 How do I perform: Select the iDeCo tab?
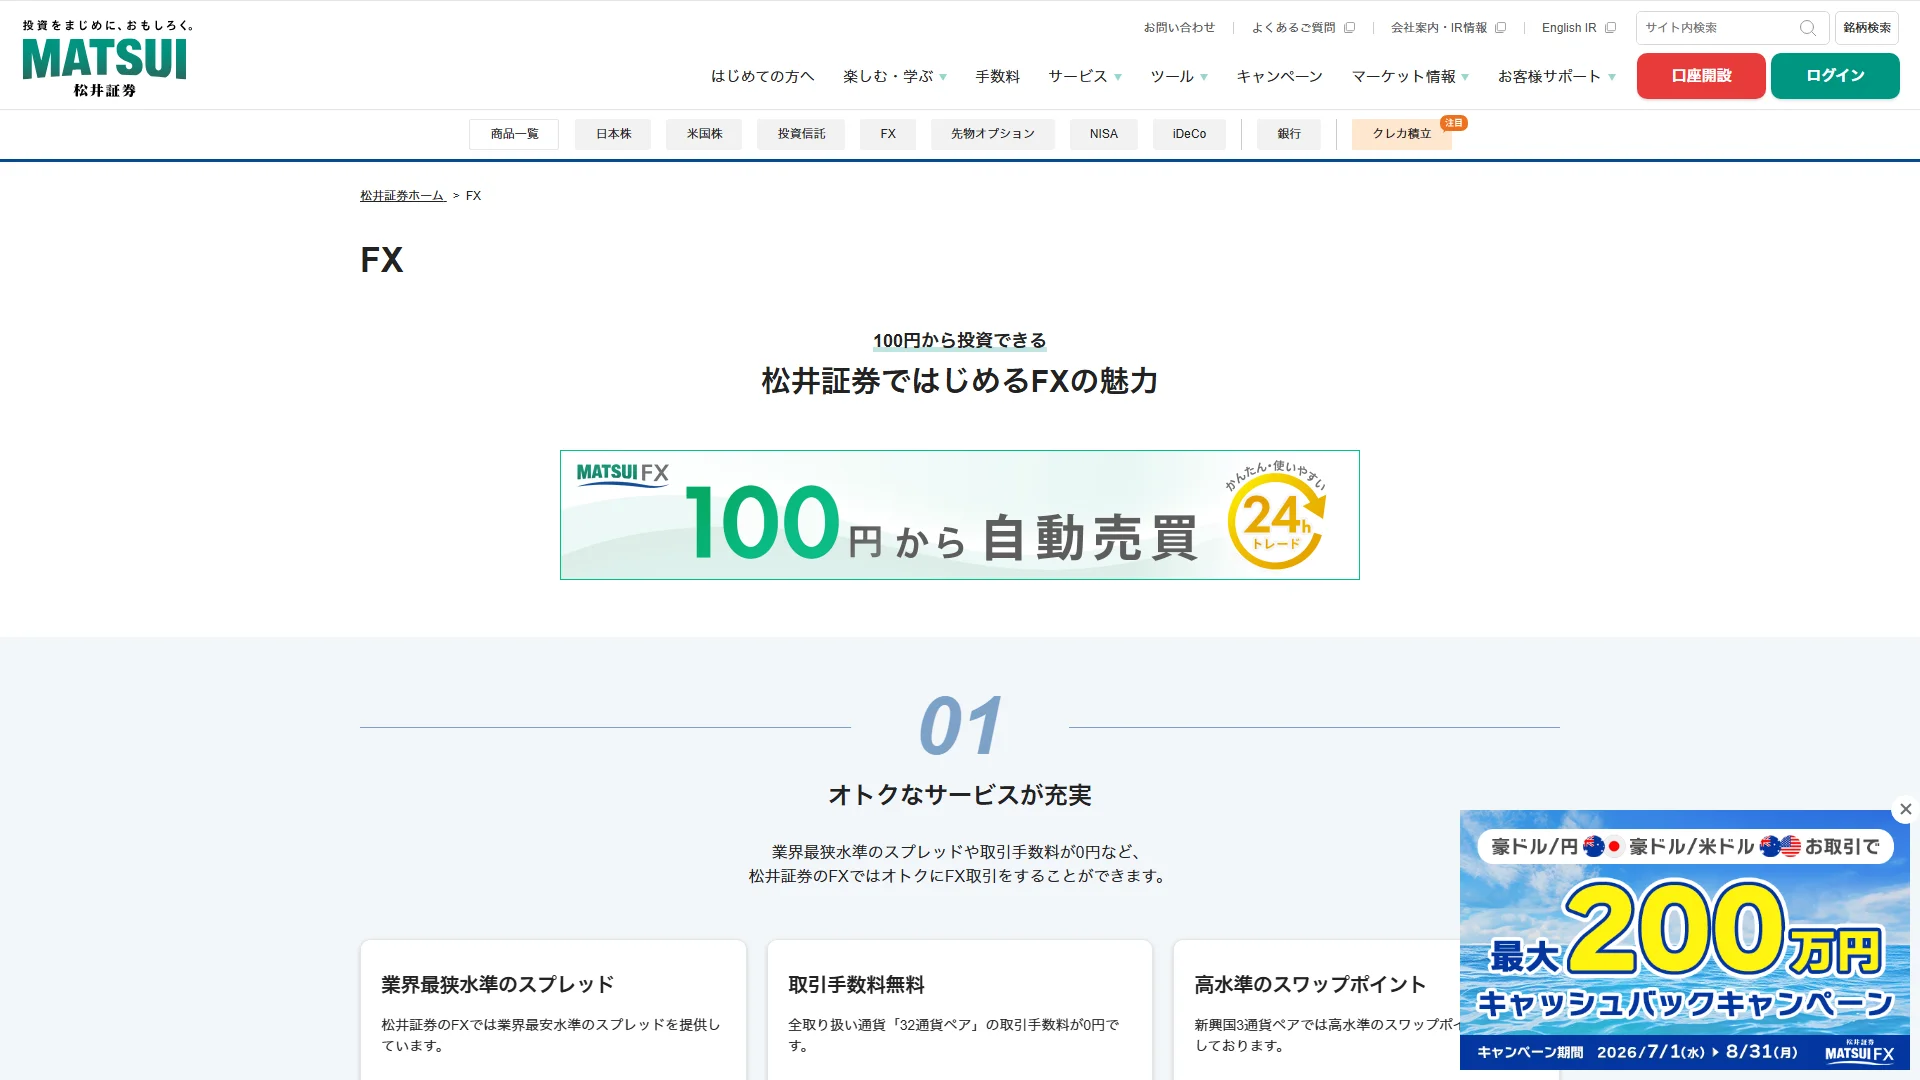tap(1189, 134)
